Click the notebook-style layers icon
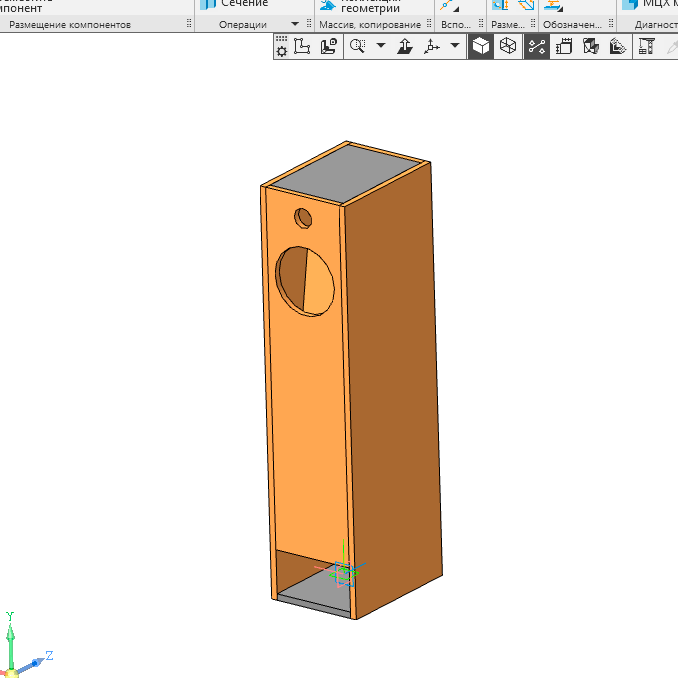The height and width of the screenshot is (678, 678). point(564,46)
